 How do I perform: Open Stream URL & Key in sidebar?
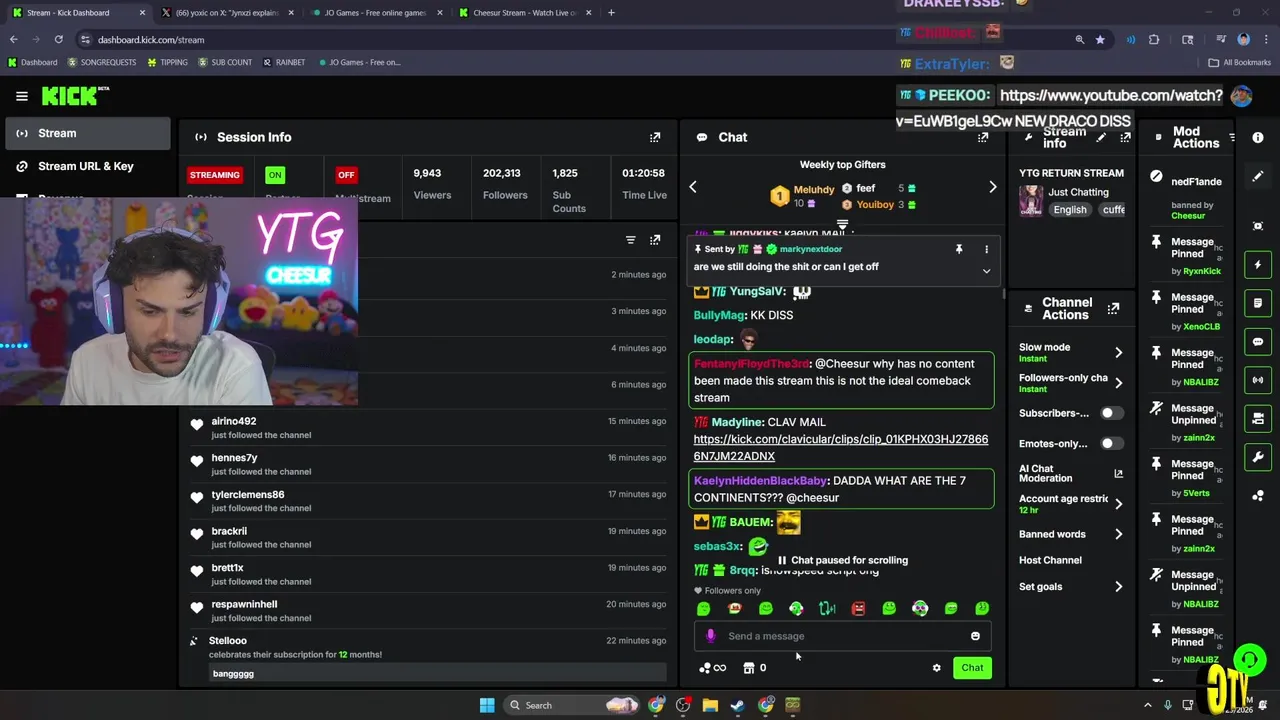coord(87,166)
